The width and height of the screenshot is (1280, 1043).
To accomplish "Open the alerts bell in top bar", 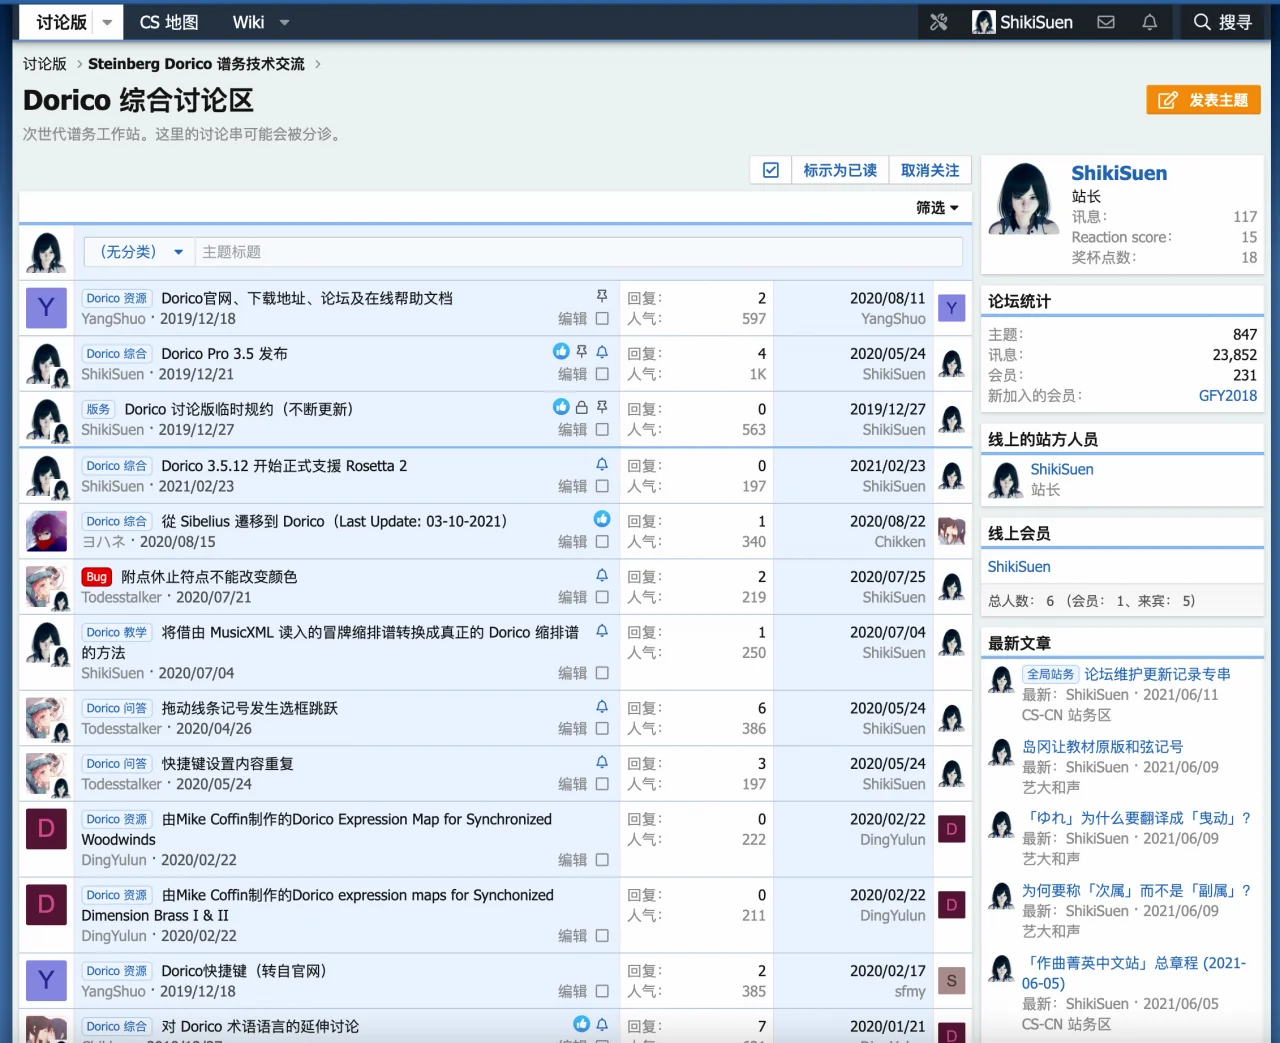I will pyautogui.click(x=1149, y=22).
